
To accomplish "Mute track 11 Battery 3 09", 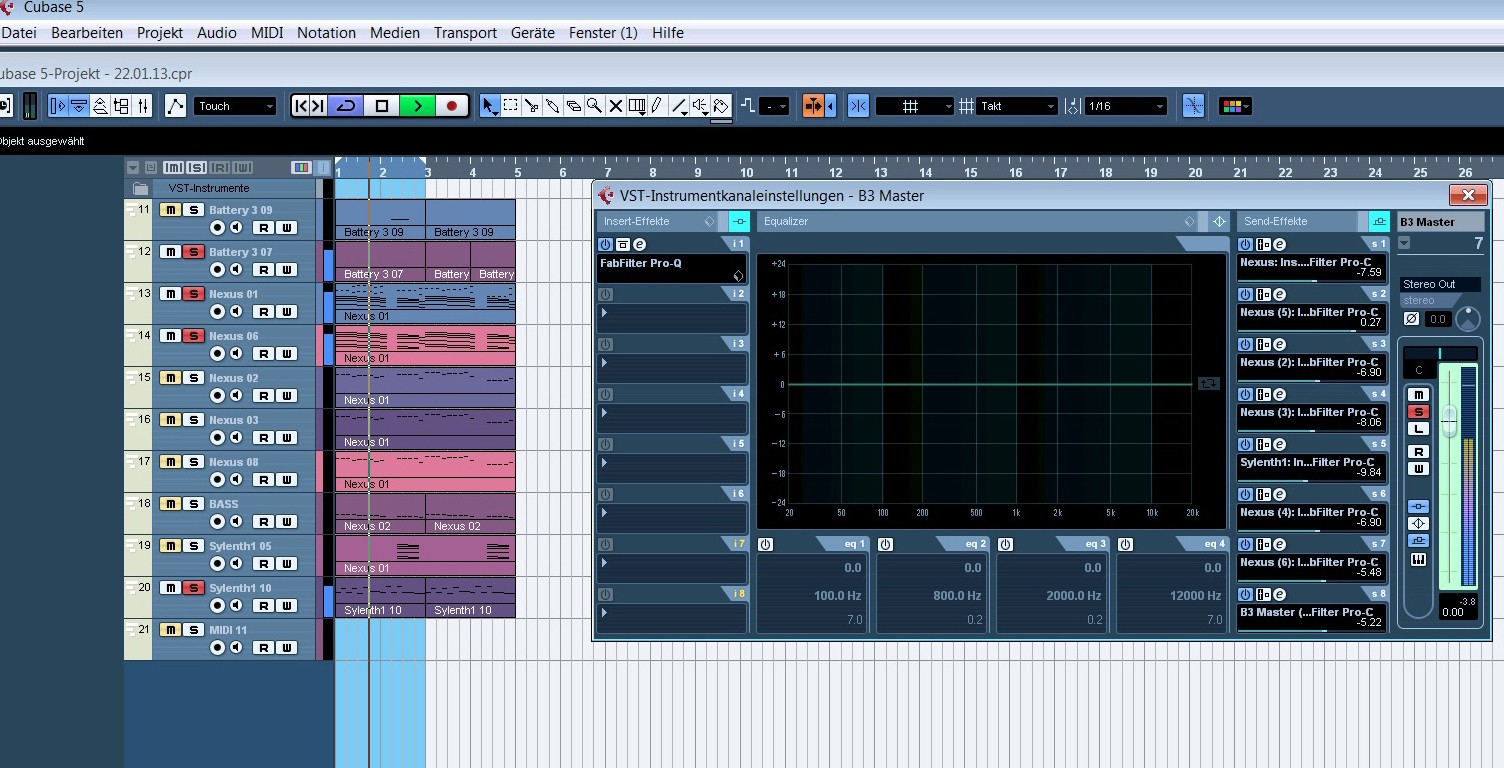I will 170,210.
